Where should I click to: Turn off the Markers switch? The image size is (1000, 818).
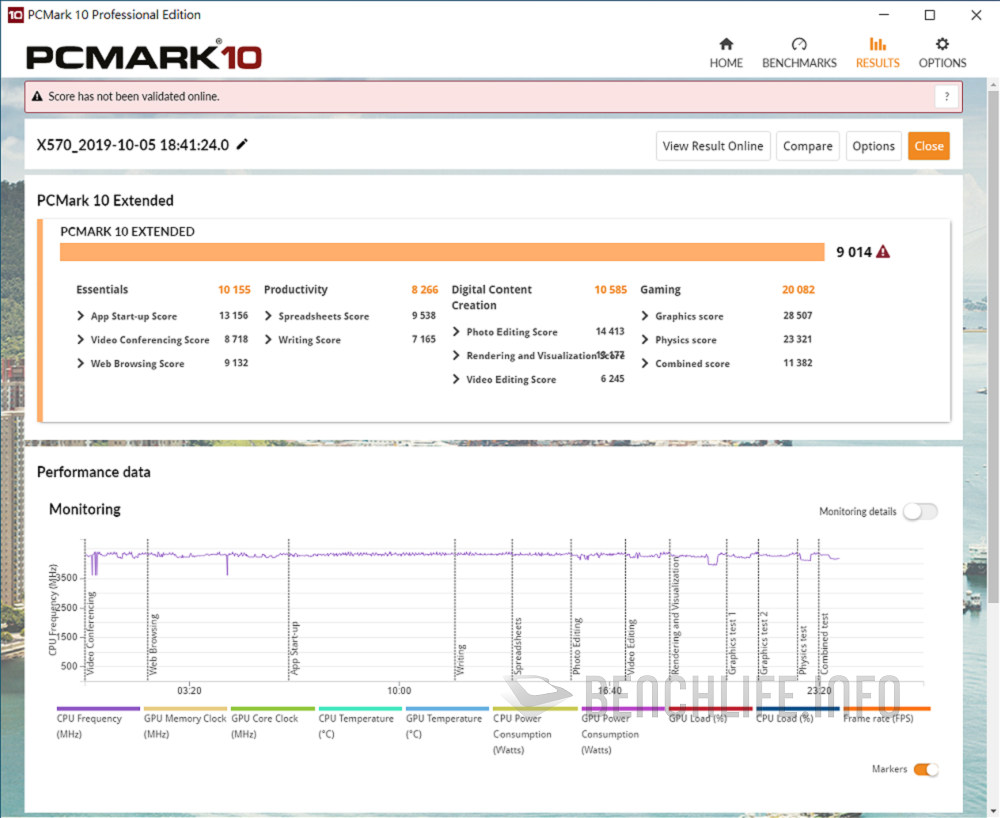(925, 770)
